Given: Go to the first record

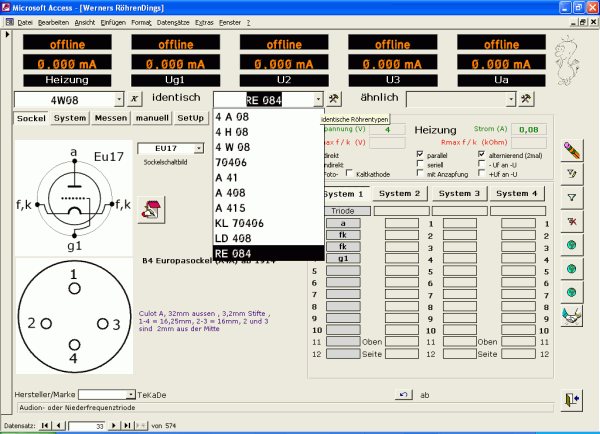Looking at the screenshot, I should tap(45, 426).
